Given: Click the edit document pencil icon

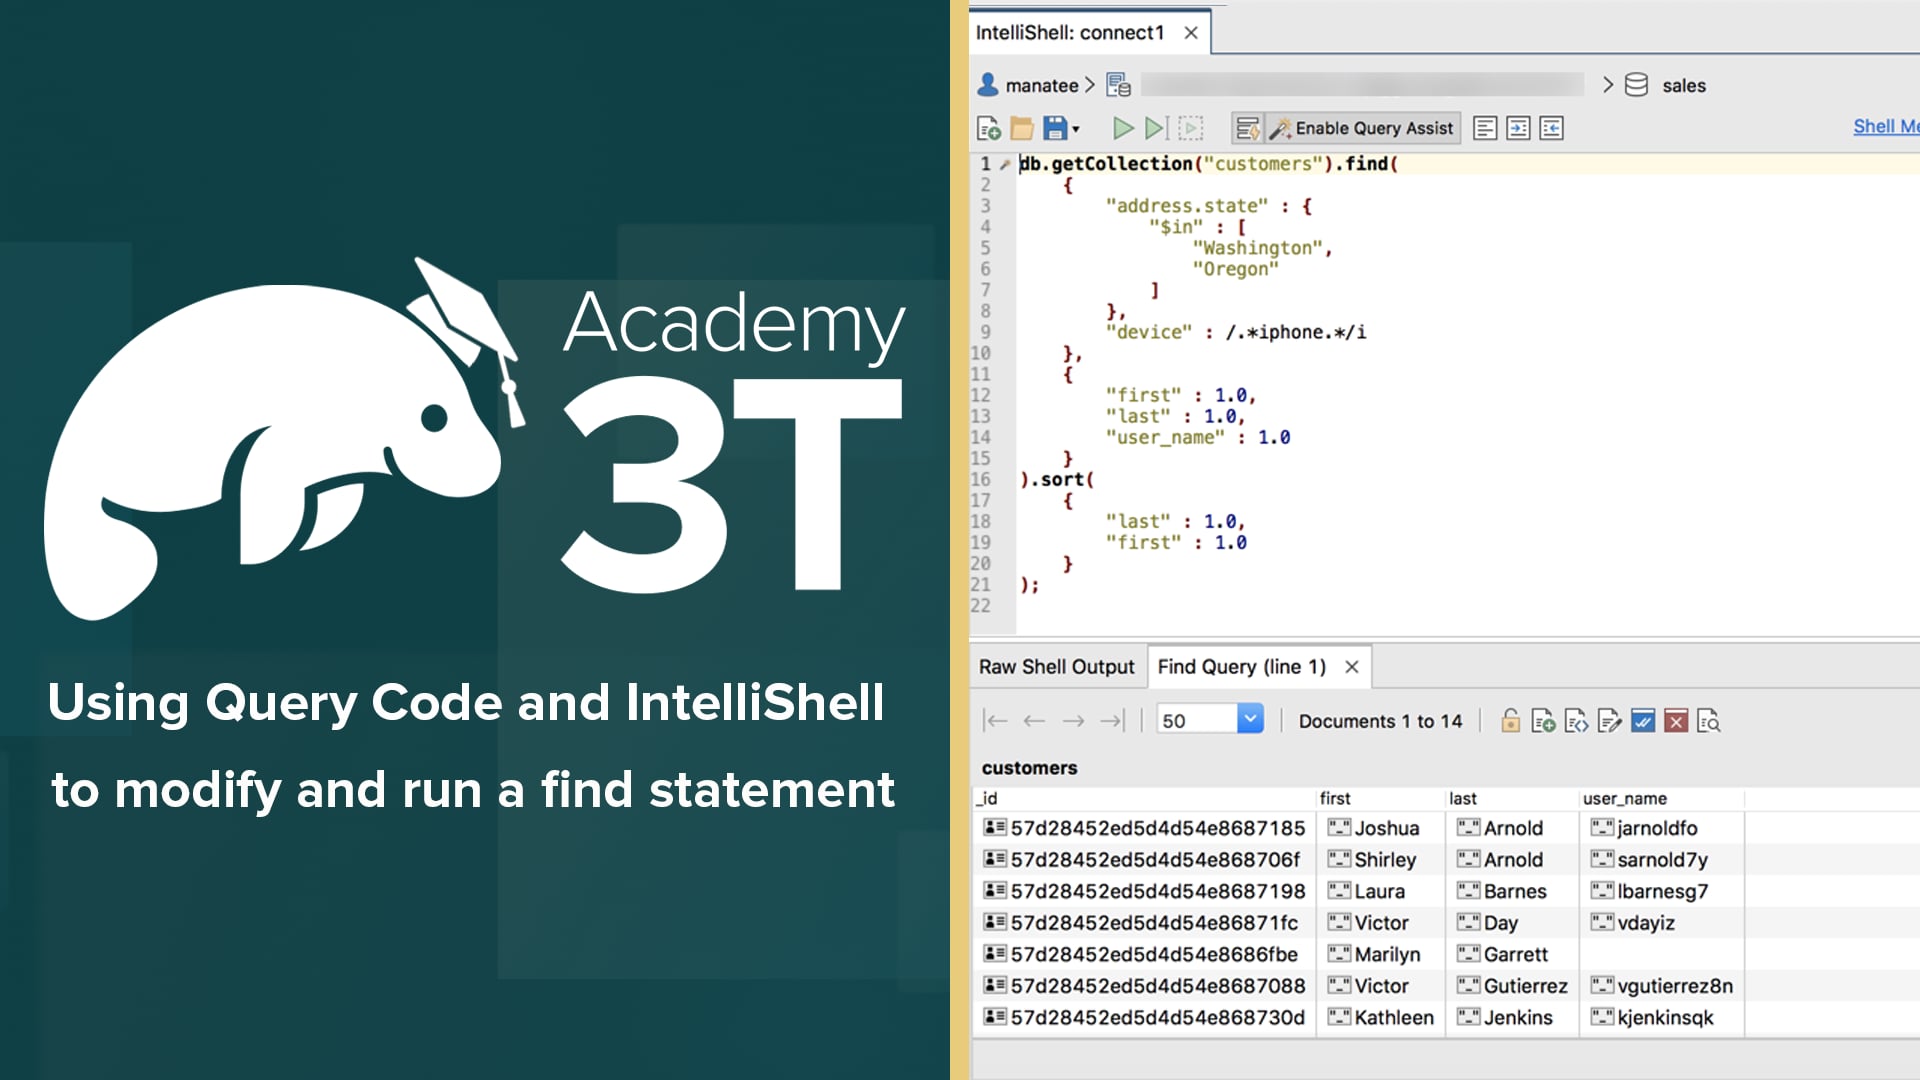Looking at the screenshot, I should point(1609,721).
